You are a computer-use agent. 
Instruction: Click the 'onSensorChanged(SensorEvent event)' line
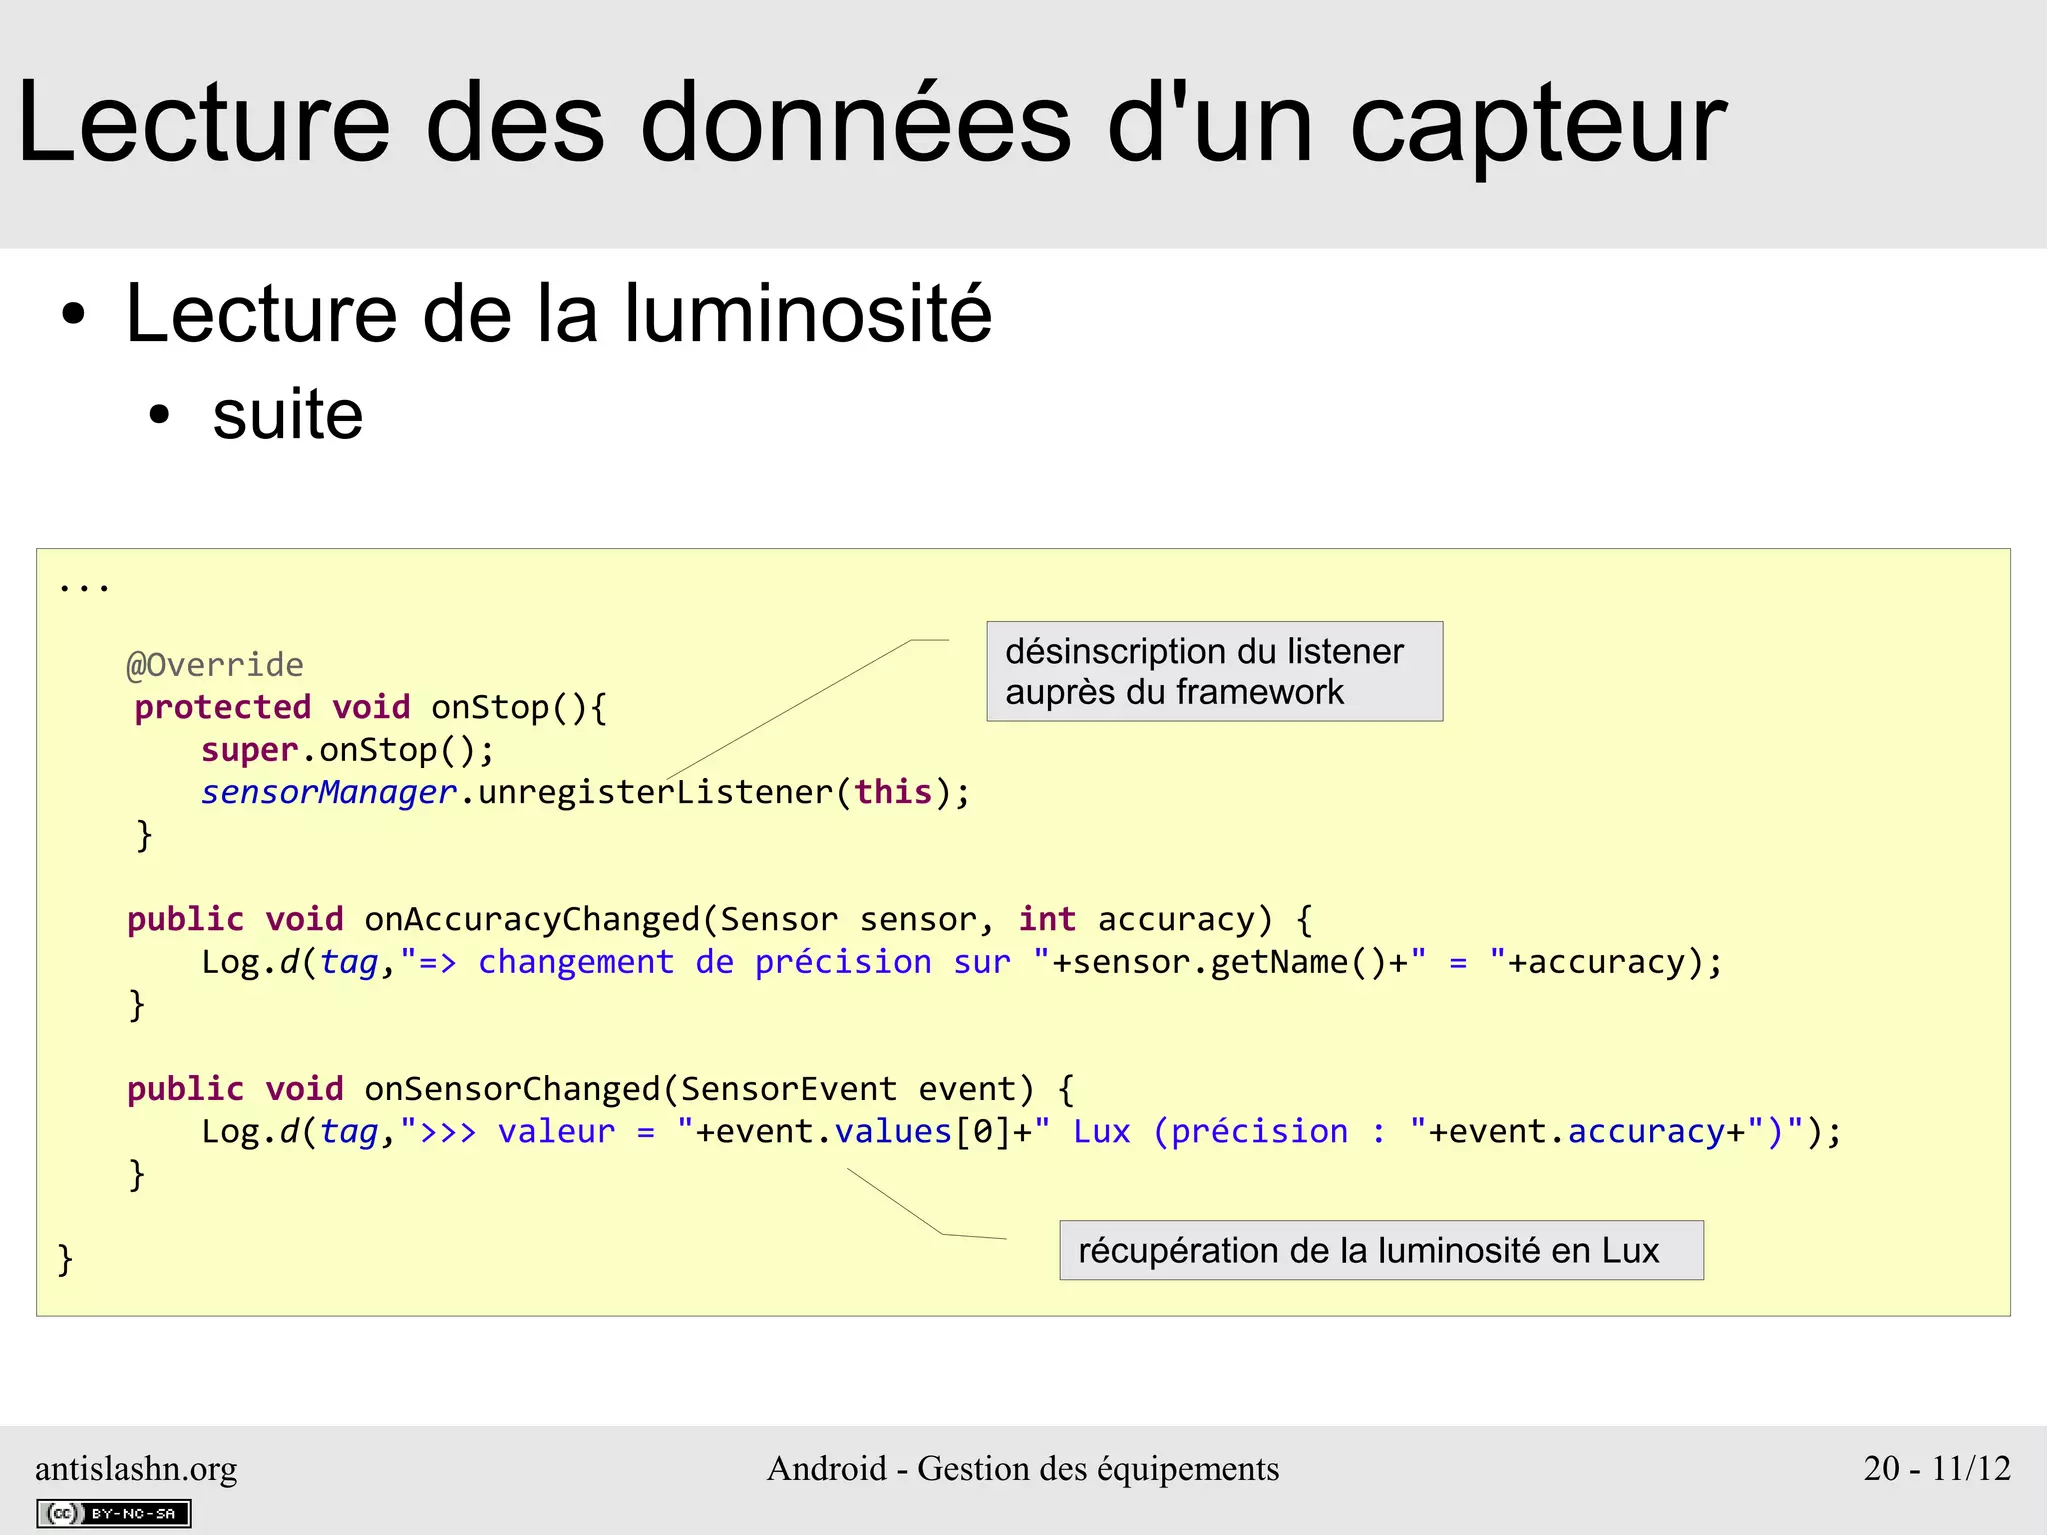click(601, 1089)
